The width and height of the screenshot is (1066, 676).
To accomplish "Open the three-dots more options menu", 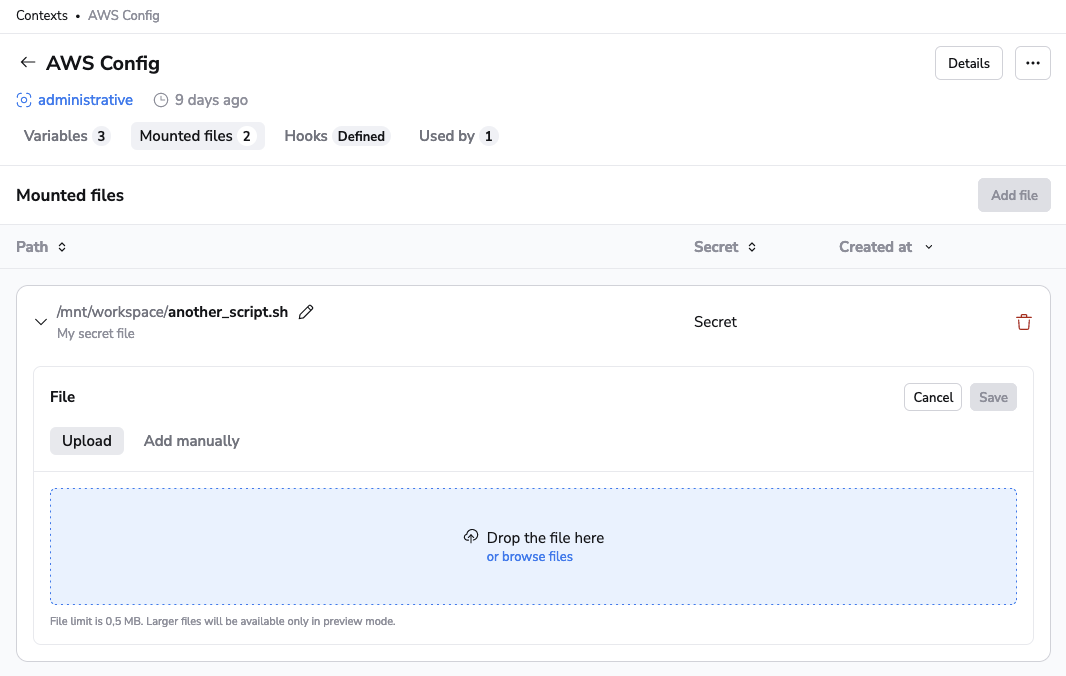I will coord(1033,63).
